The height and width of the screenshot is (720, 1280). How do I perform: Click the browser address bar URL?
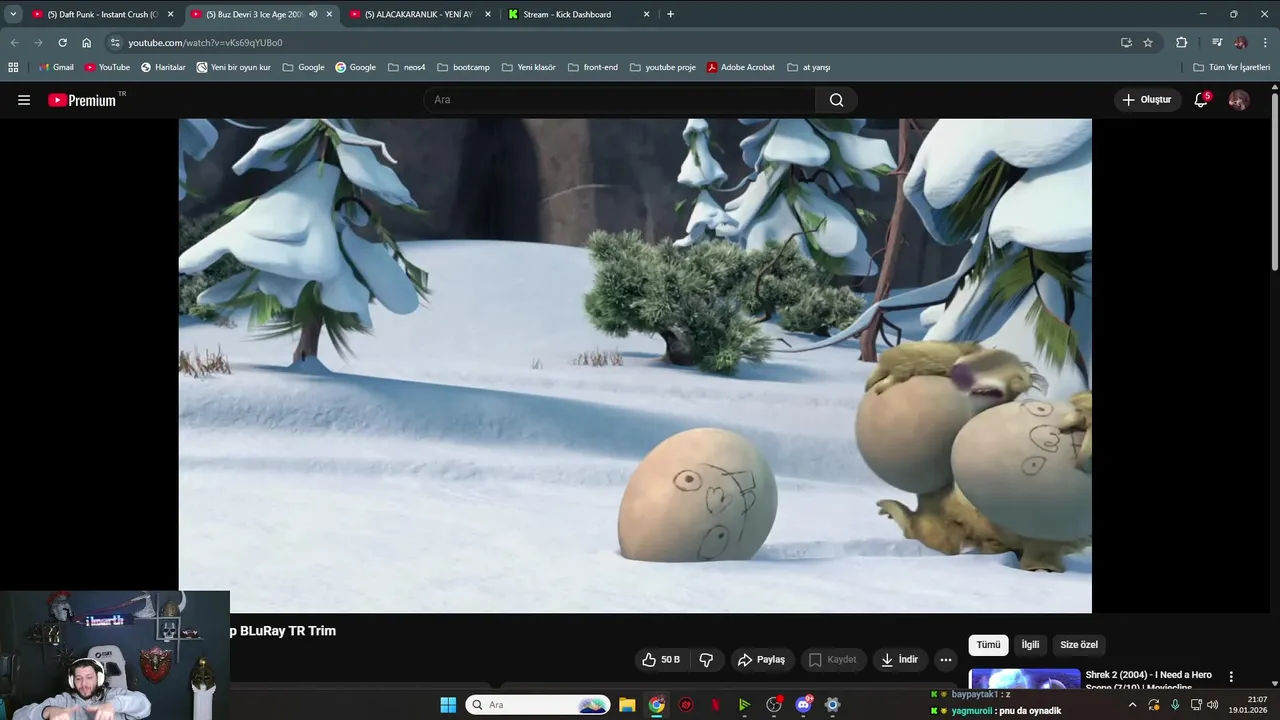[205, 43]
